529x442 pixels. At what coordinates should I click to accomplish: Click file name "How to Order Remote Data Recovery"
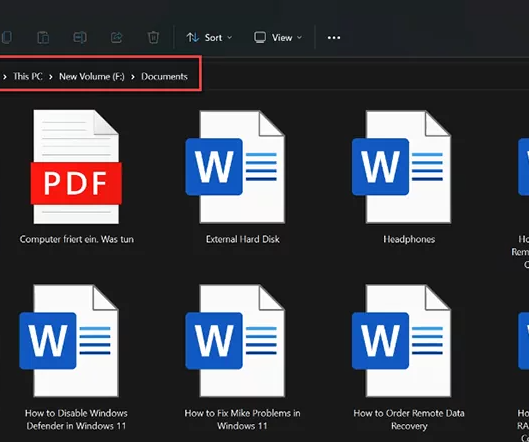(x=409, y=419)
